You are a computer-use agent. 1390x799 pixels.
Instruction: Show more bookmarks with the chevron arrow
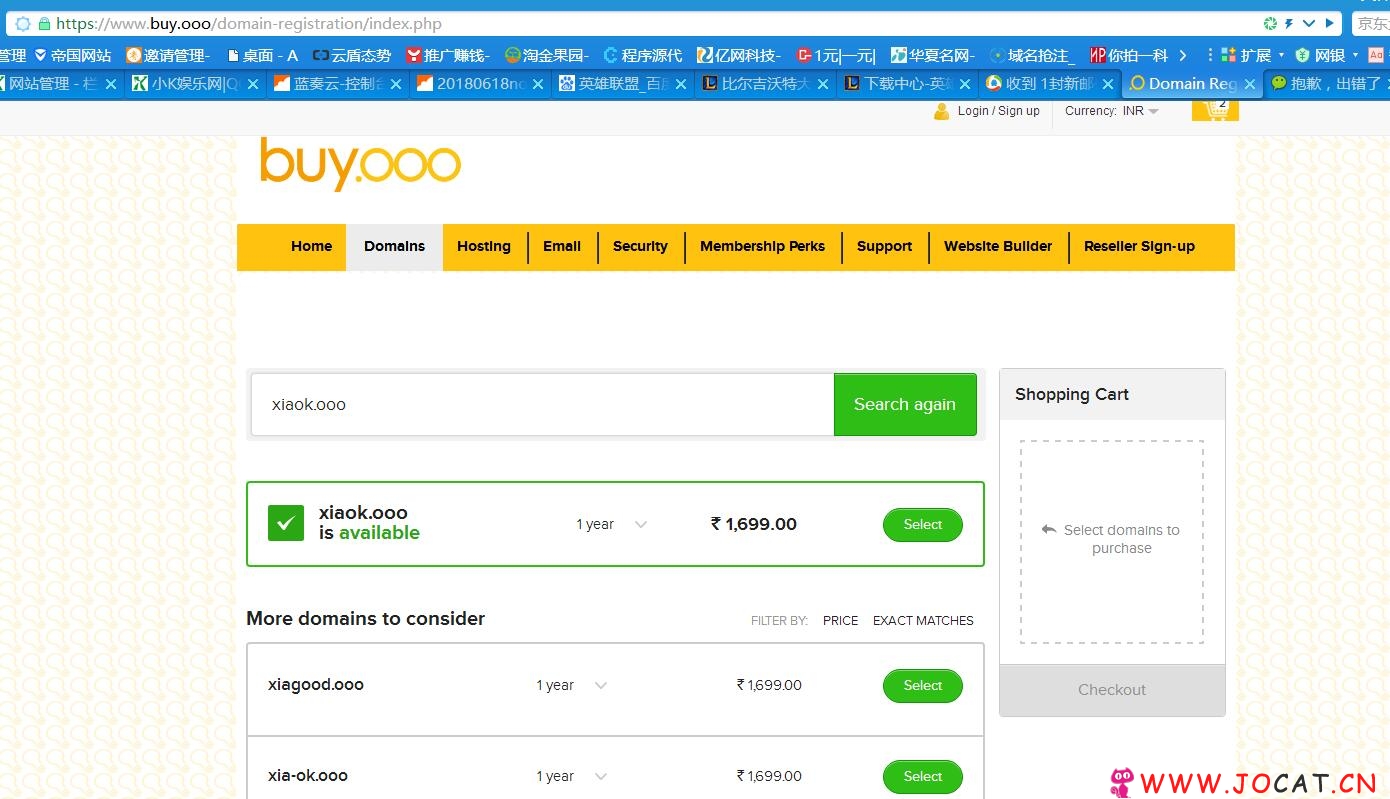[1183, 55]
